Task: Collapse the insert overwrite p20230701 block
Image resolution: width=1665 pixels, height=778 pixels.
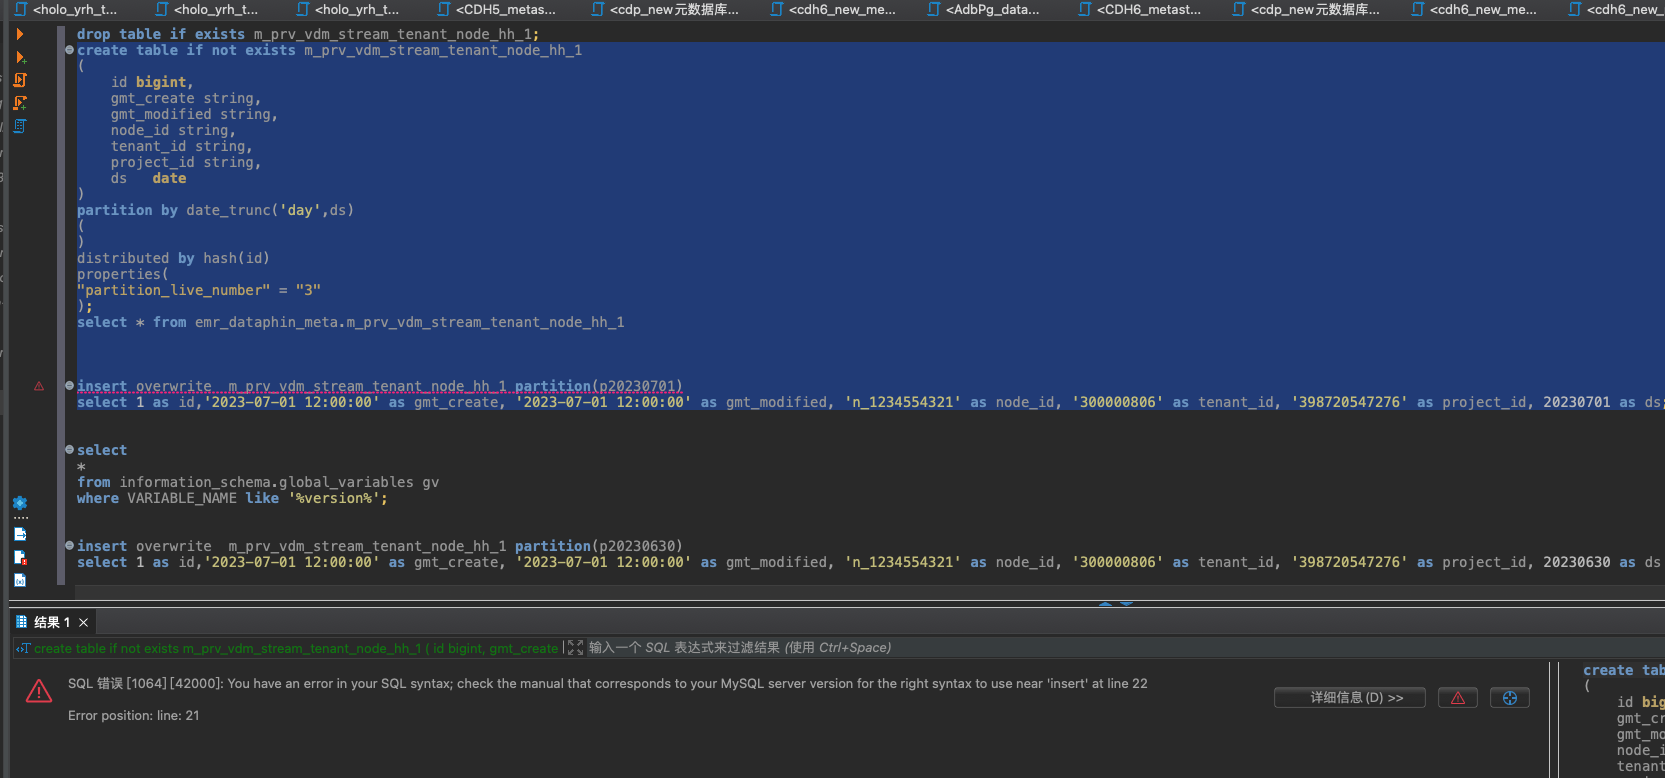Action: coord(69,386)
